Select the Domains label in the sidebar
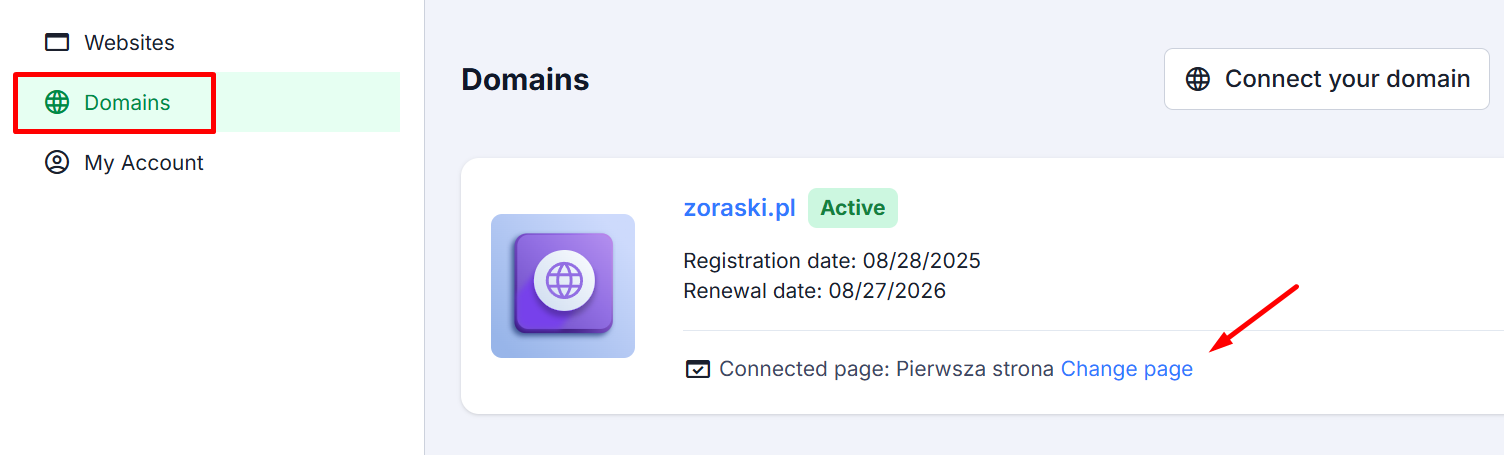This screenshot has width=1504, height=455. (127, 103)
